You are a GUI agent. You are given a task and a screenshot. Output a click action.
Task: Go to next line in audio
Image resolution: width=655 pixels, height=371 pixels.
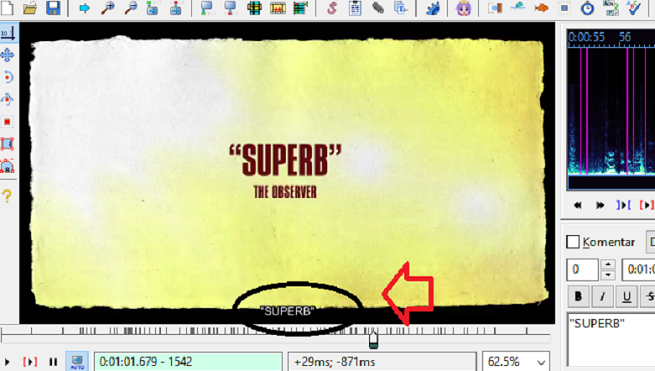pyautogui.click(x=600, y=205)
